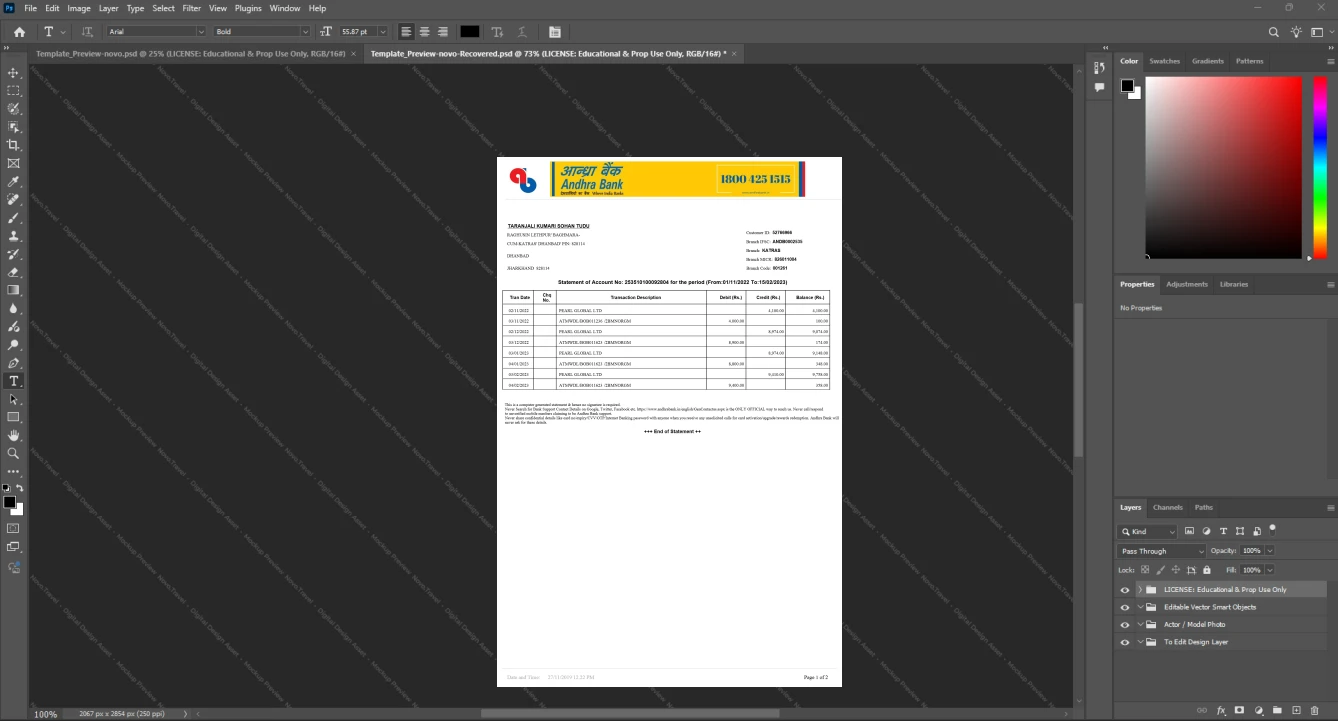1338x721 pixels.
Task: Hide the LICENSE: Educational layer group
Action: click(x=1125, y=590)
